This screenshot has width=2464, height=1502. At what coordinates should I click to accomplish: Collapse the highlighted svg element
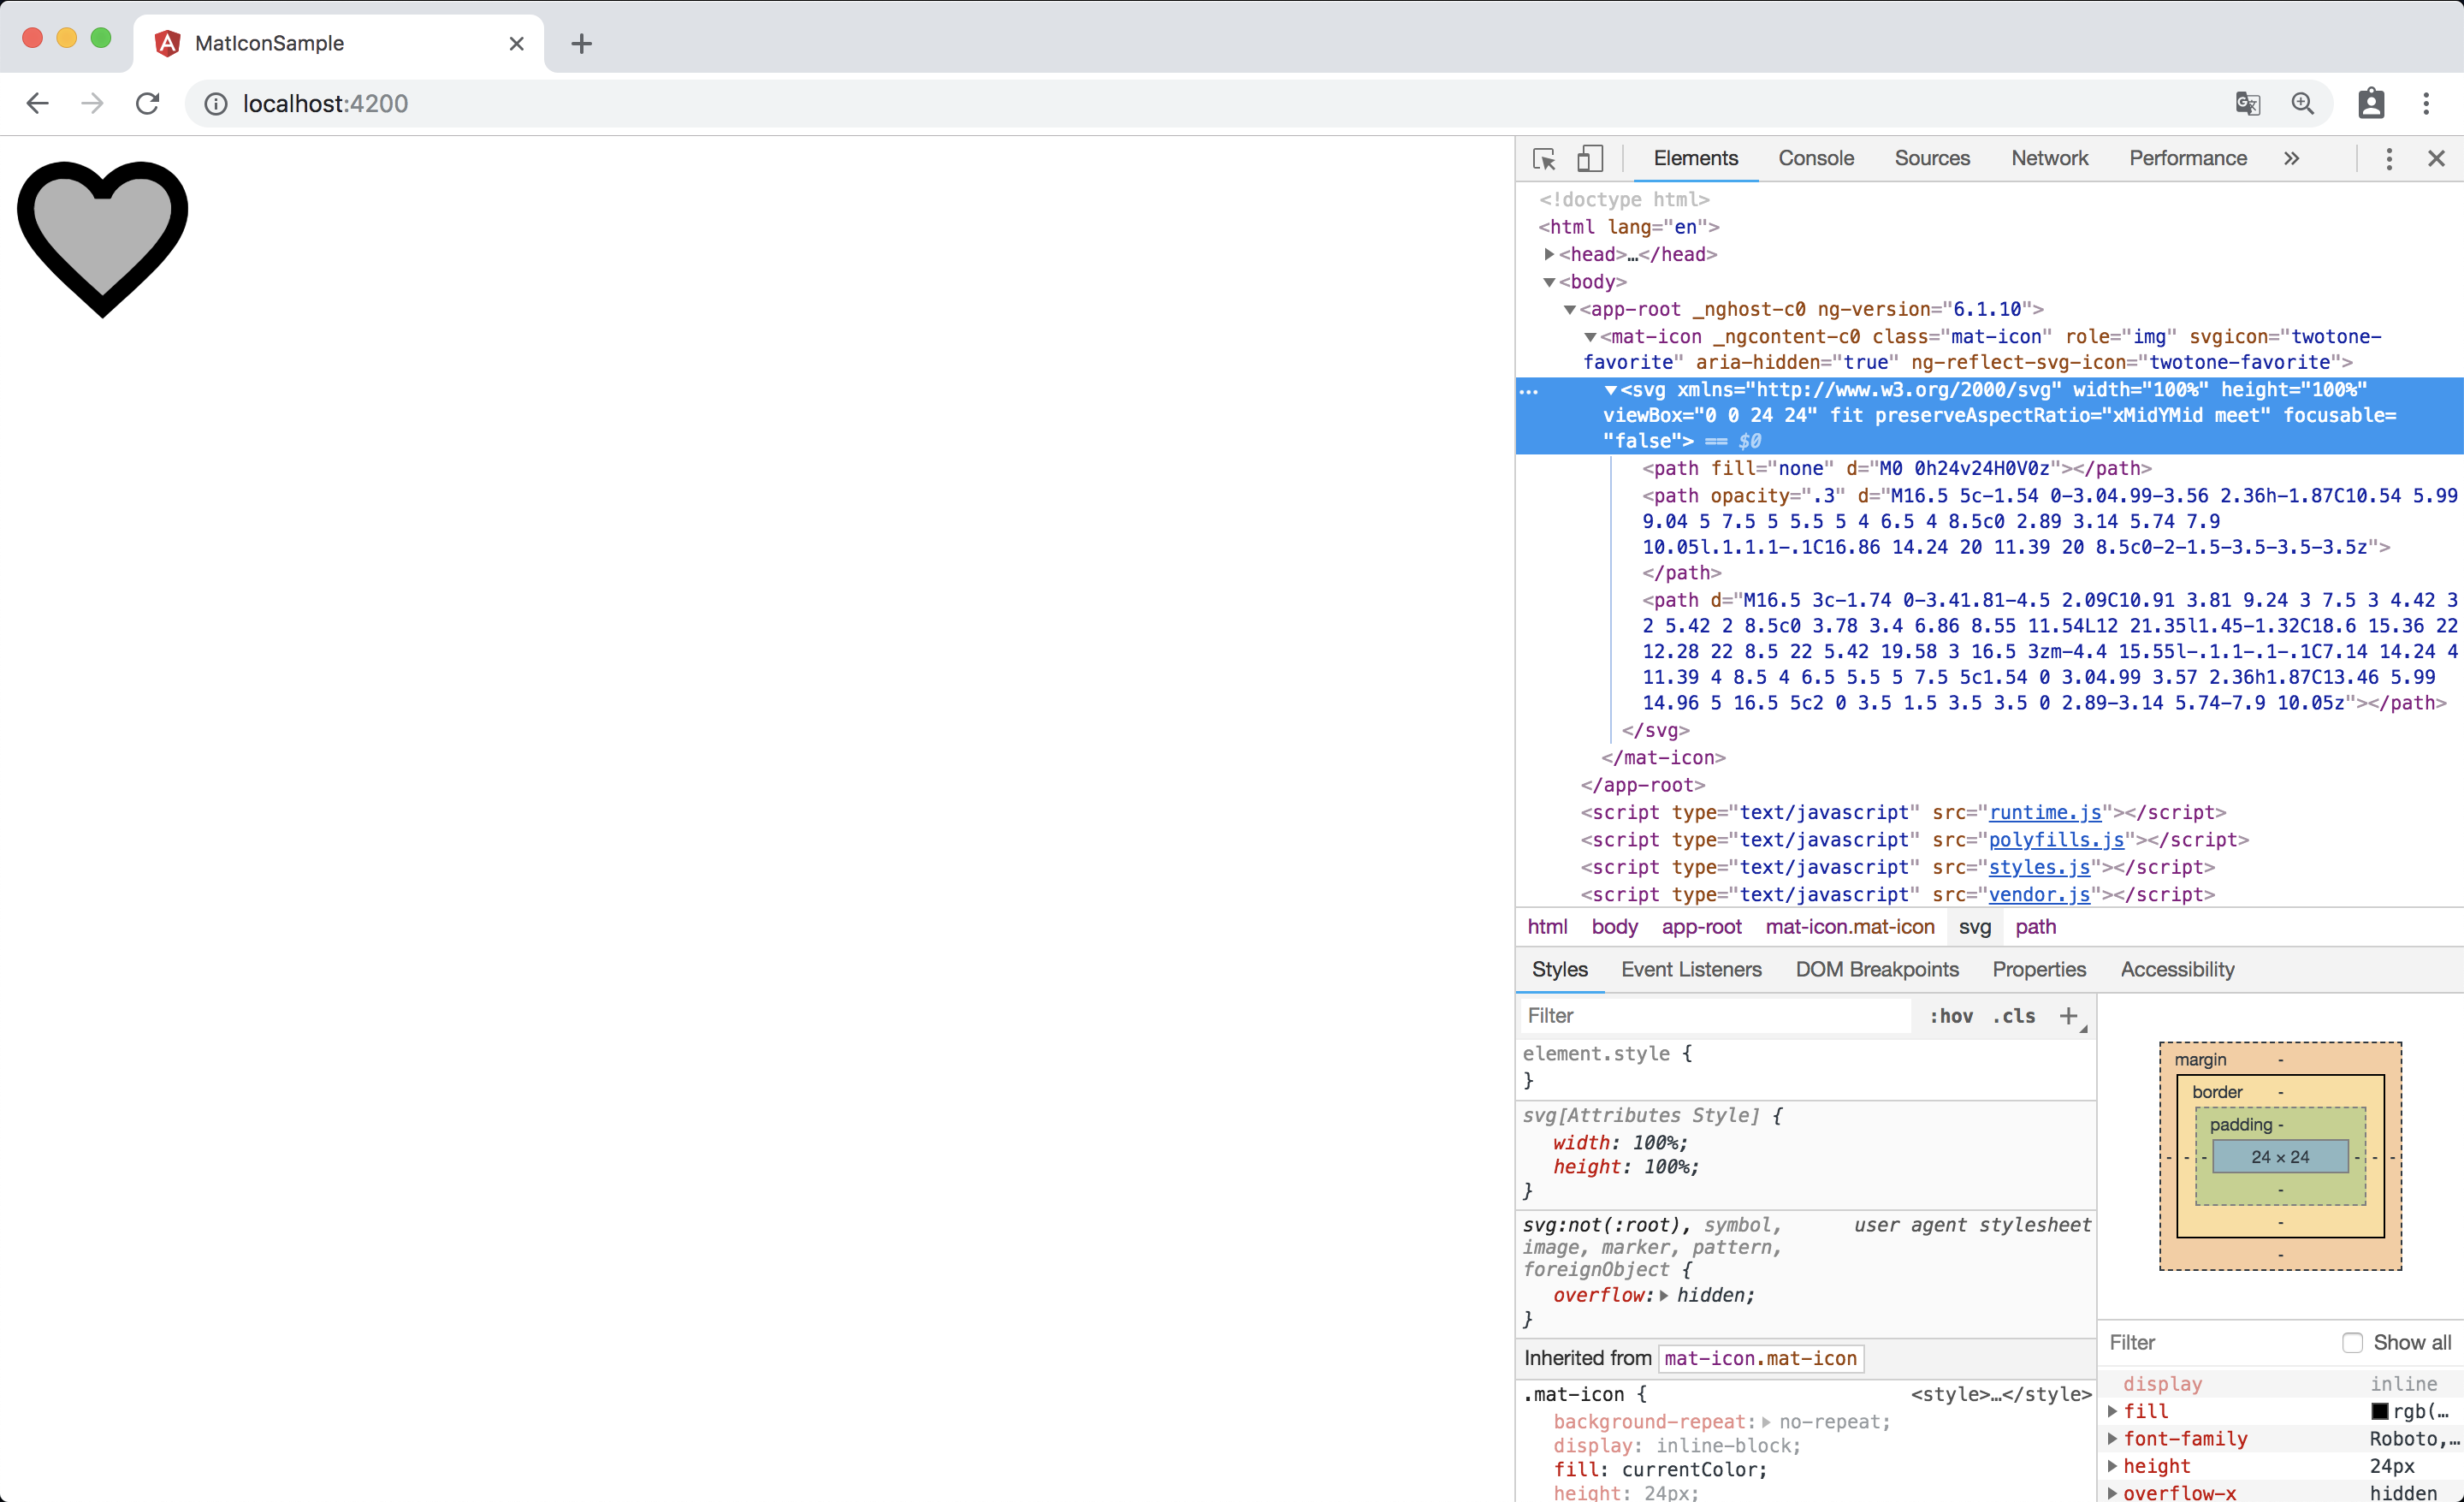(x=1612, y=390)
